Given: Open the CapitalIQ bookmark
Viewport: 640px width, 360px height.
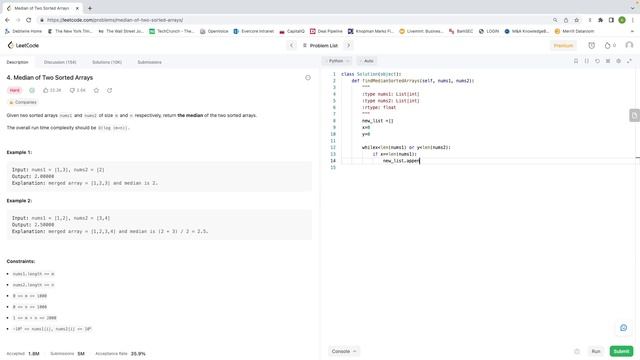Looking at the screenshot, I should 292,31.
